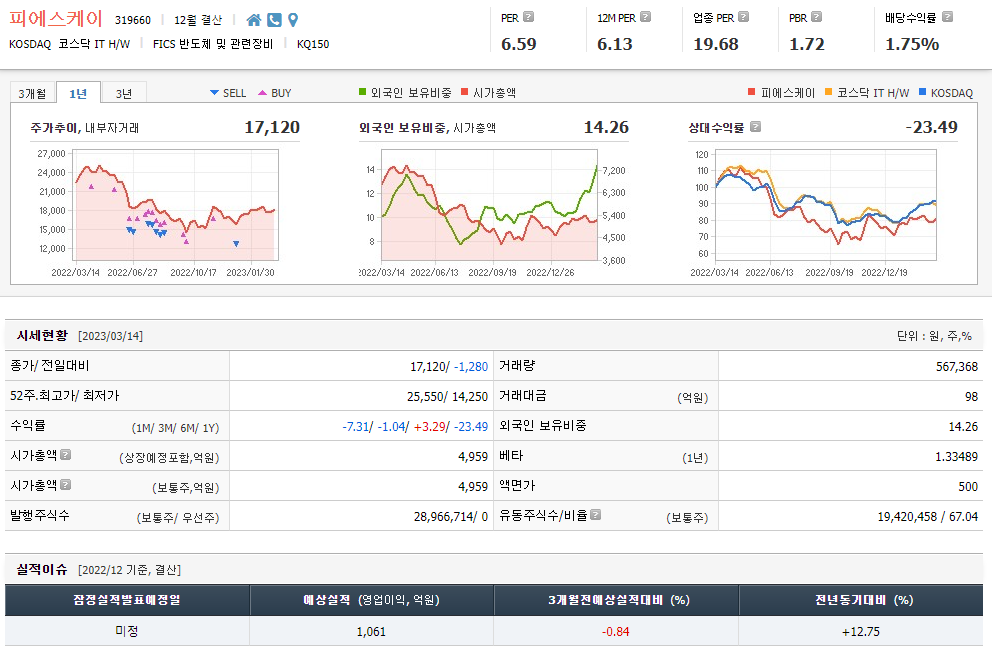Click the 피에스케이 company name title
Viewport: 992px width, 655px height.
[56, 18]
